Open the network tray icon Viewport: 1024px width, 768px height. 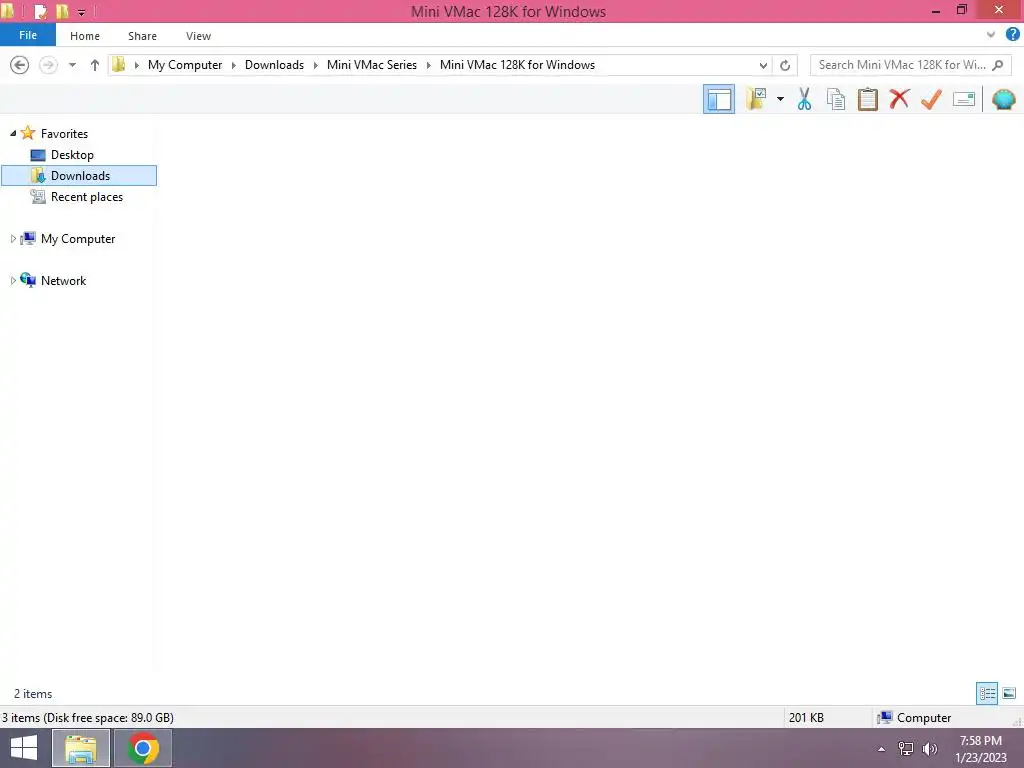[906, 749]
